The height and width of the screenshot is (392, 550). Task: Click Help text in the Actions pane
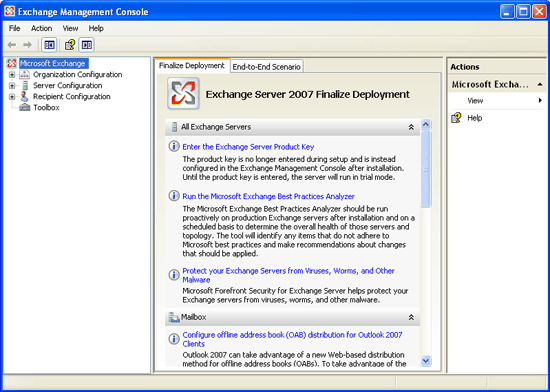(475, 118)
